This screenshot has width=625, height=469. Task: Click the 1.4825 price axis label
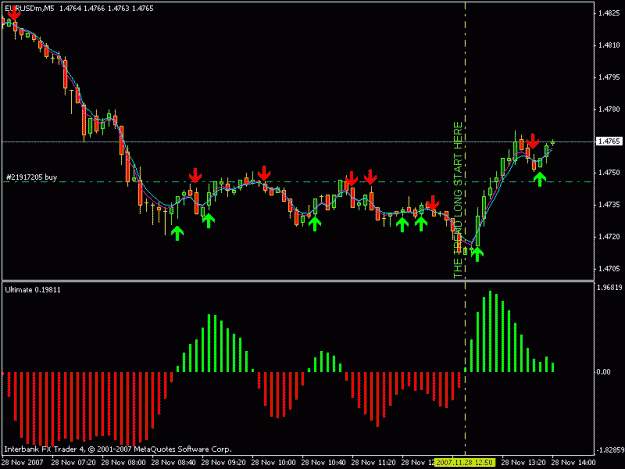(609, 13)
